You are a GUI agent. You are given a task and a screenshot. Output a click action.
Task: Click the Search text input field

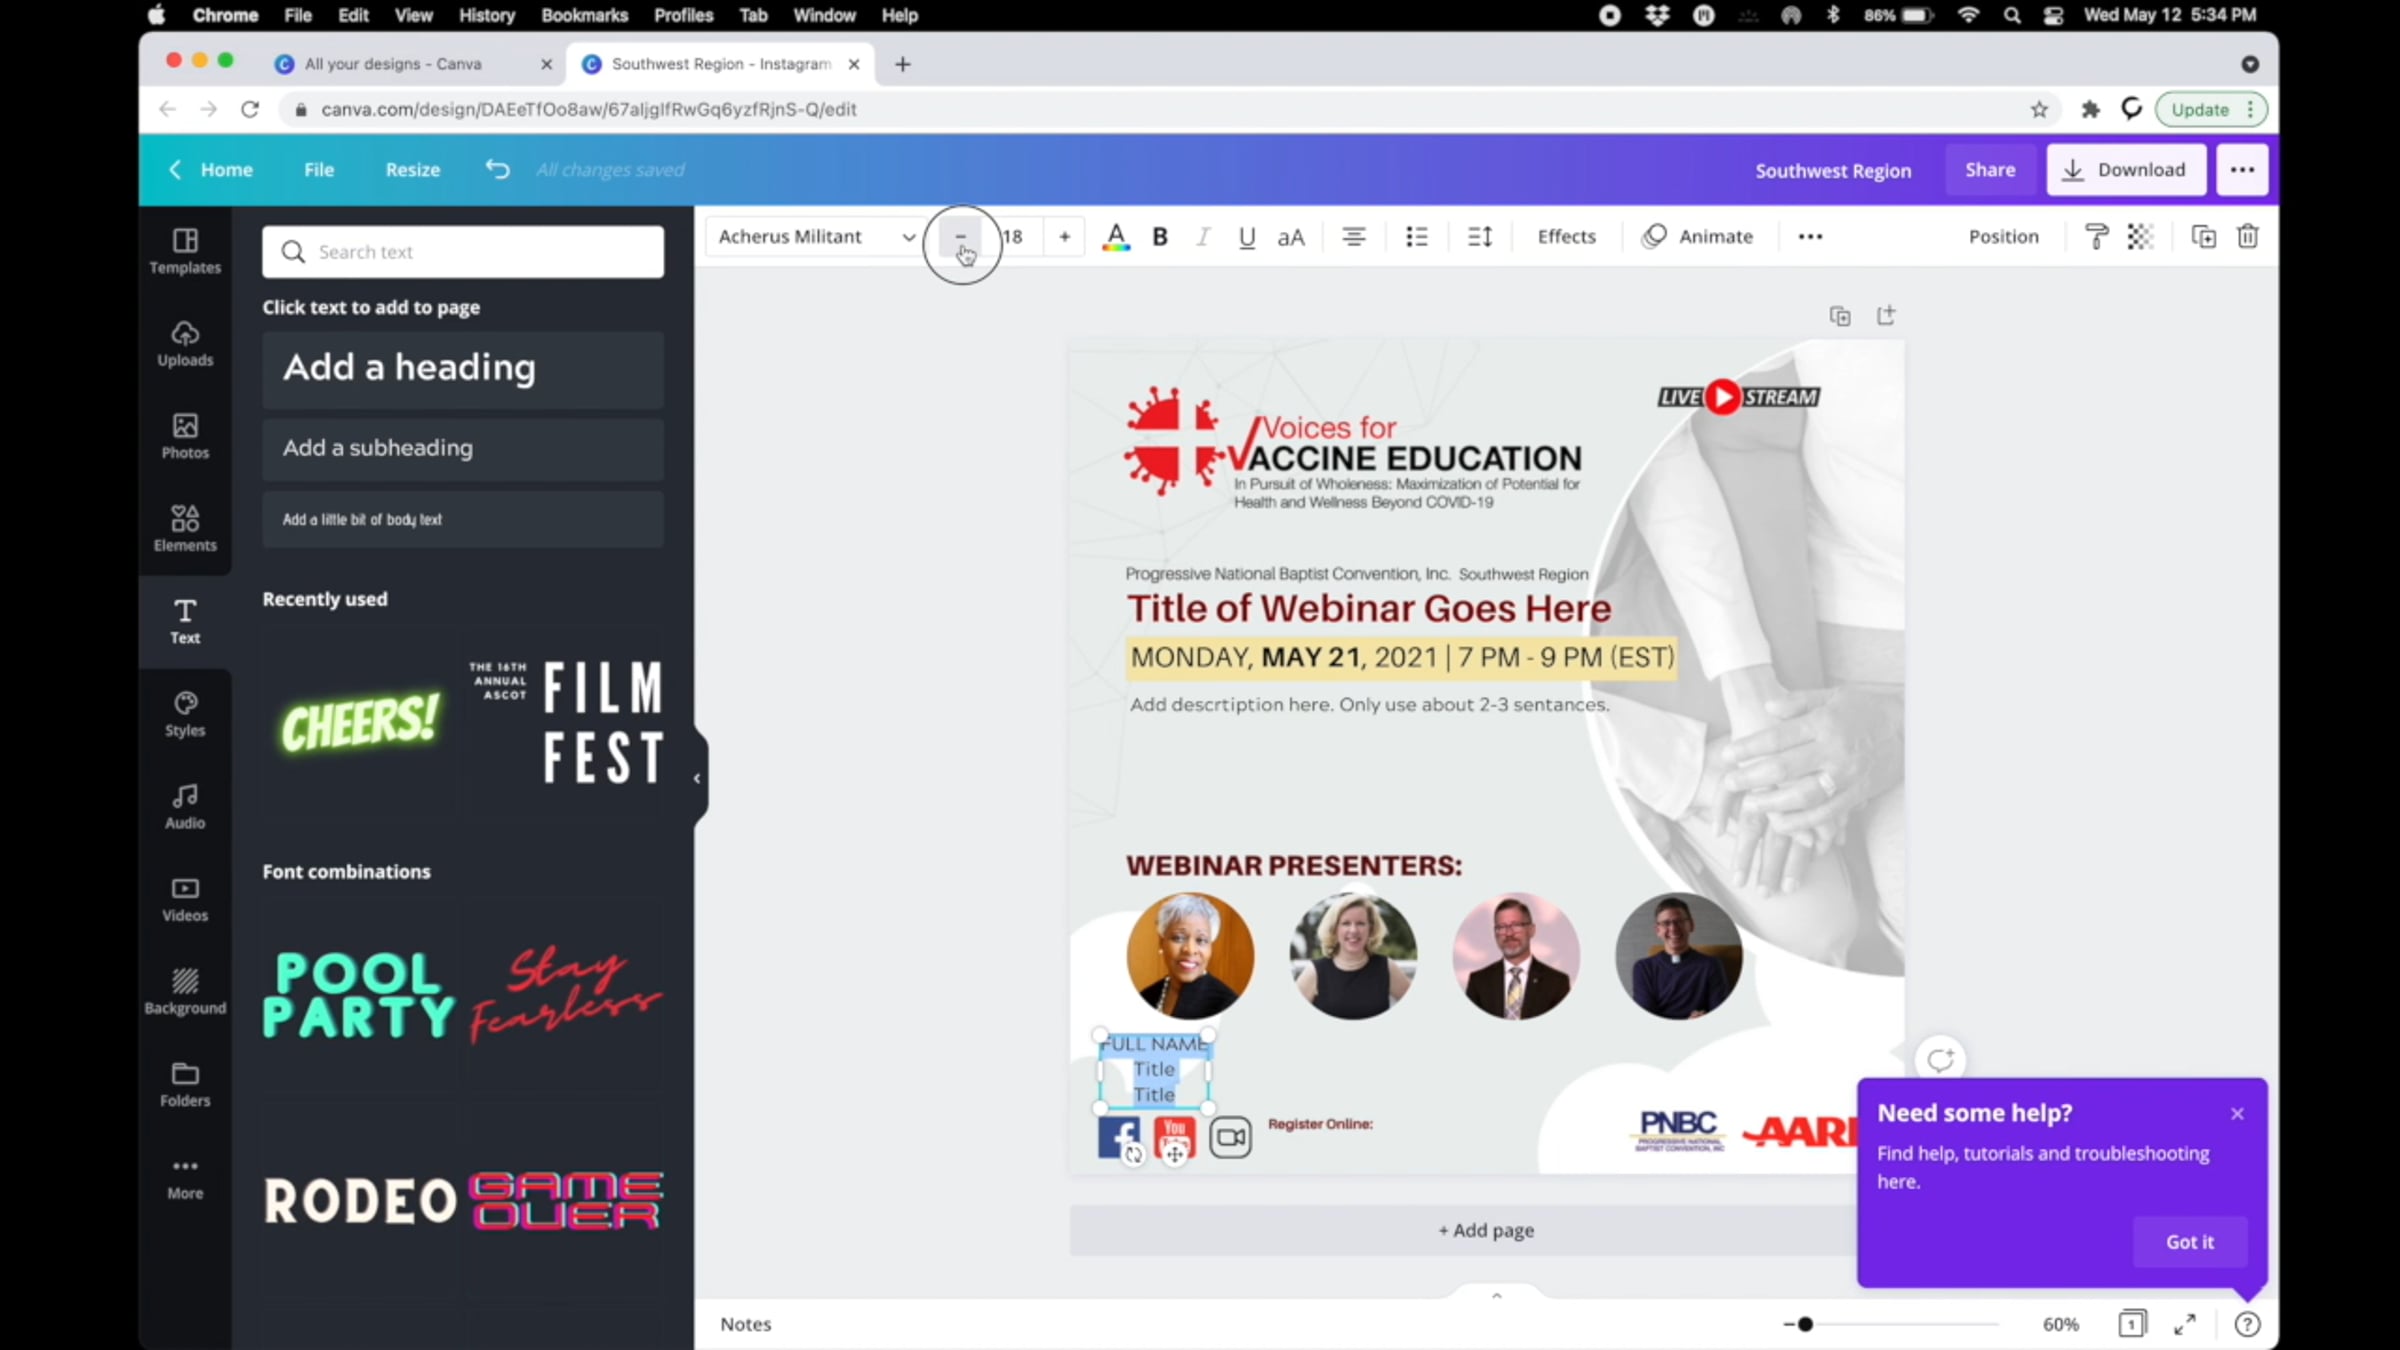click(x=463, y=252)
